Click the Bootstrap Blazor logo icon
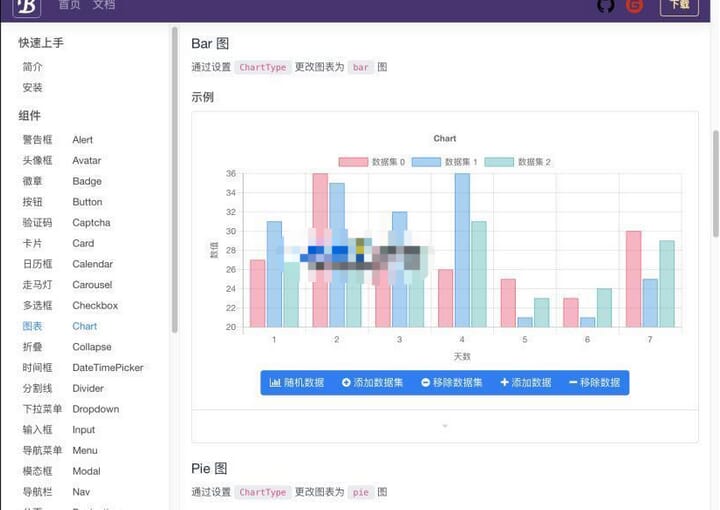 click(x=27, y=7)
